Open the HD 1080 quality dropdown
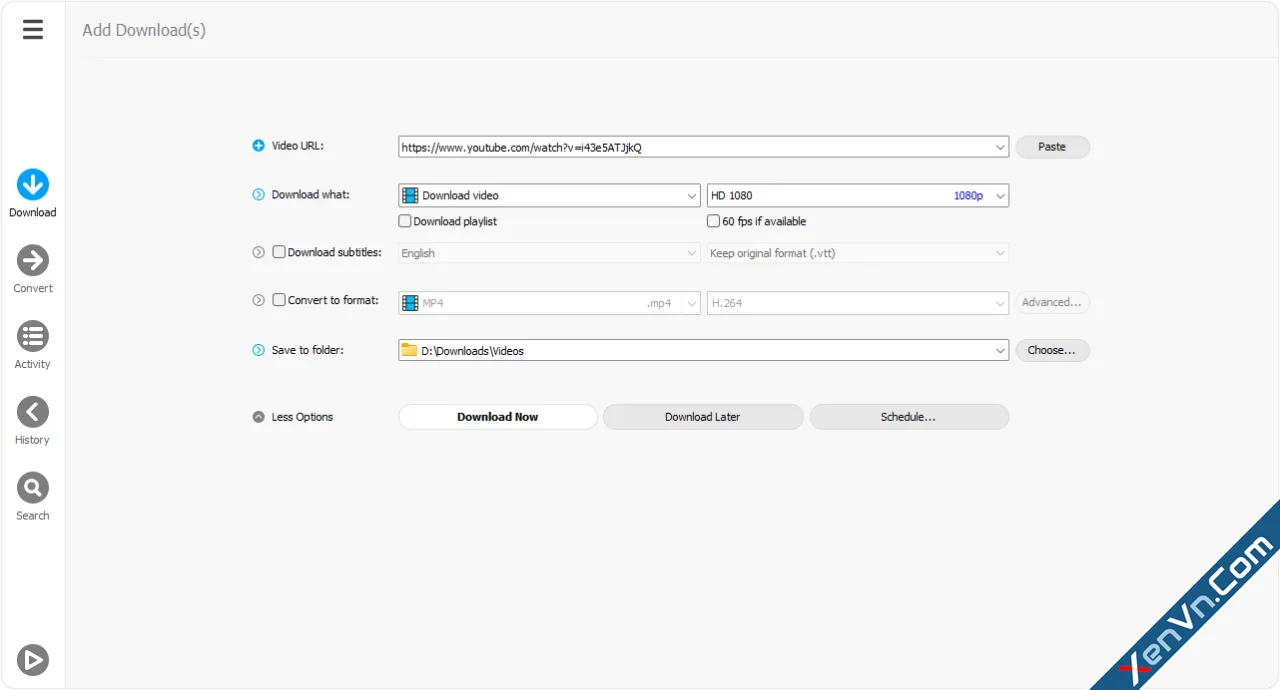The height and width of the screenshot is (690, 1280). point(858,195)
